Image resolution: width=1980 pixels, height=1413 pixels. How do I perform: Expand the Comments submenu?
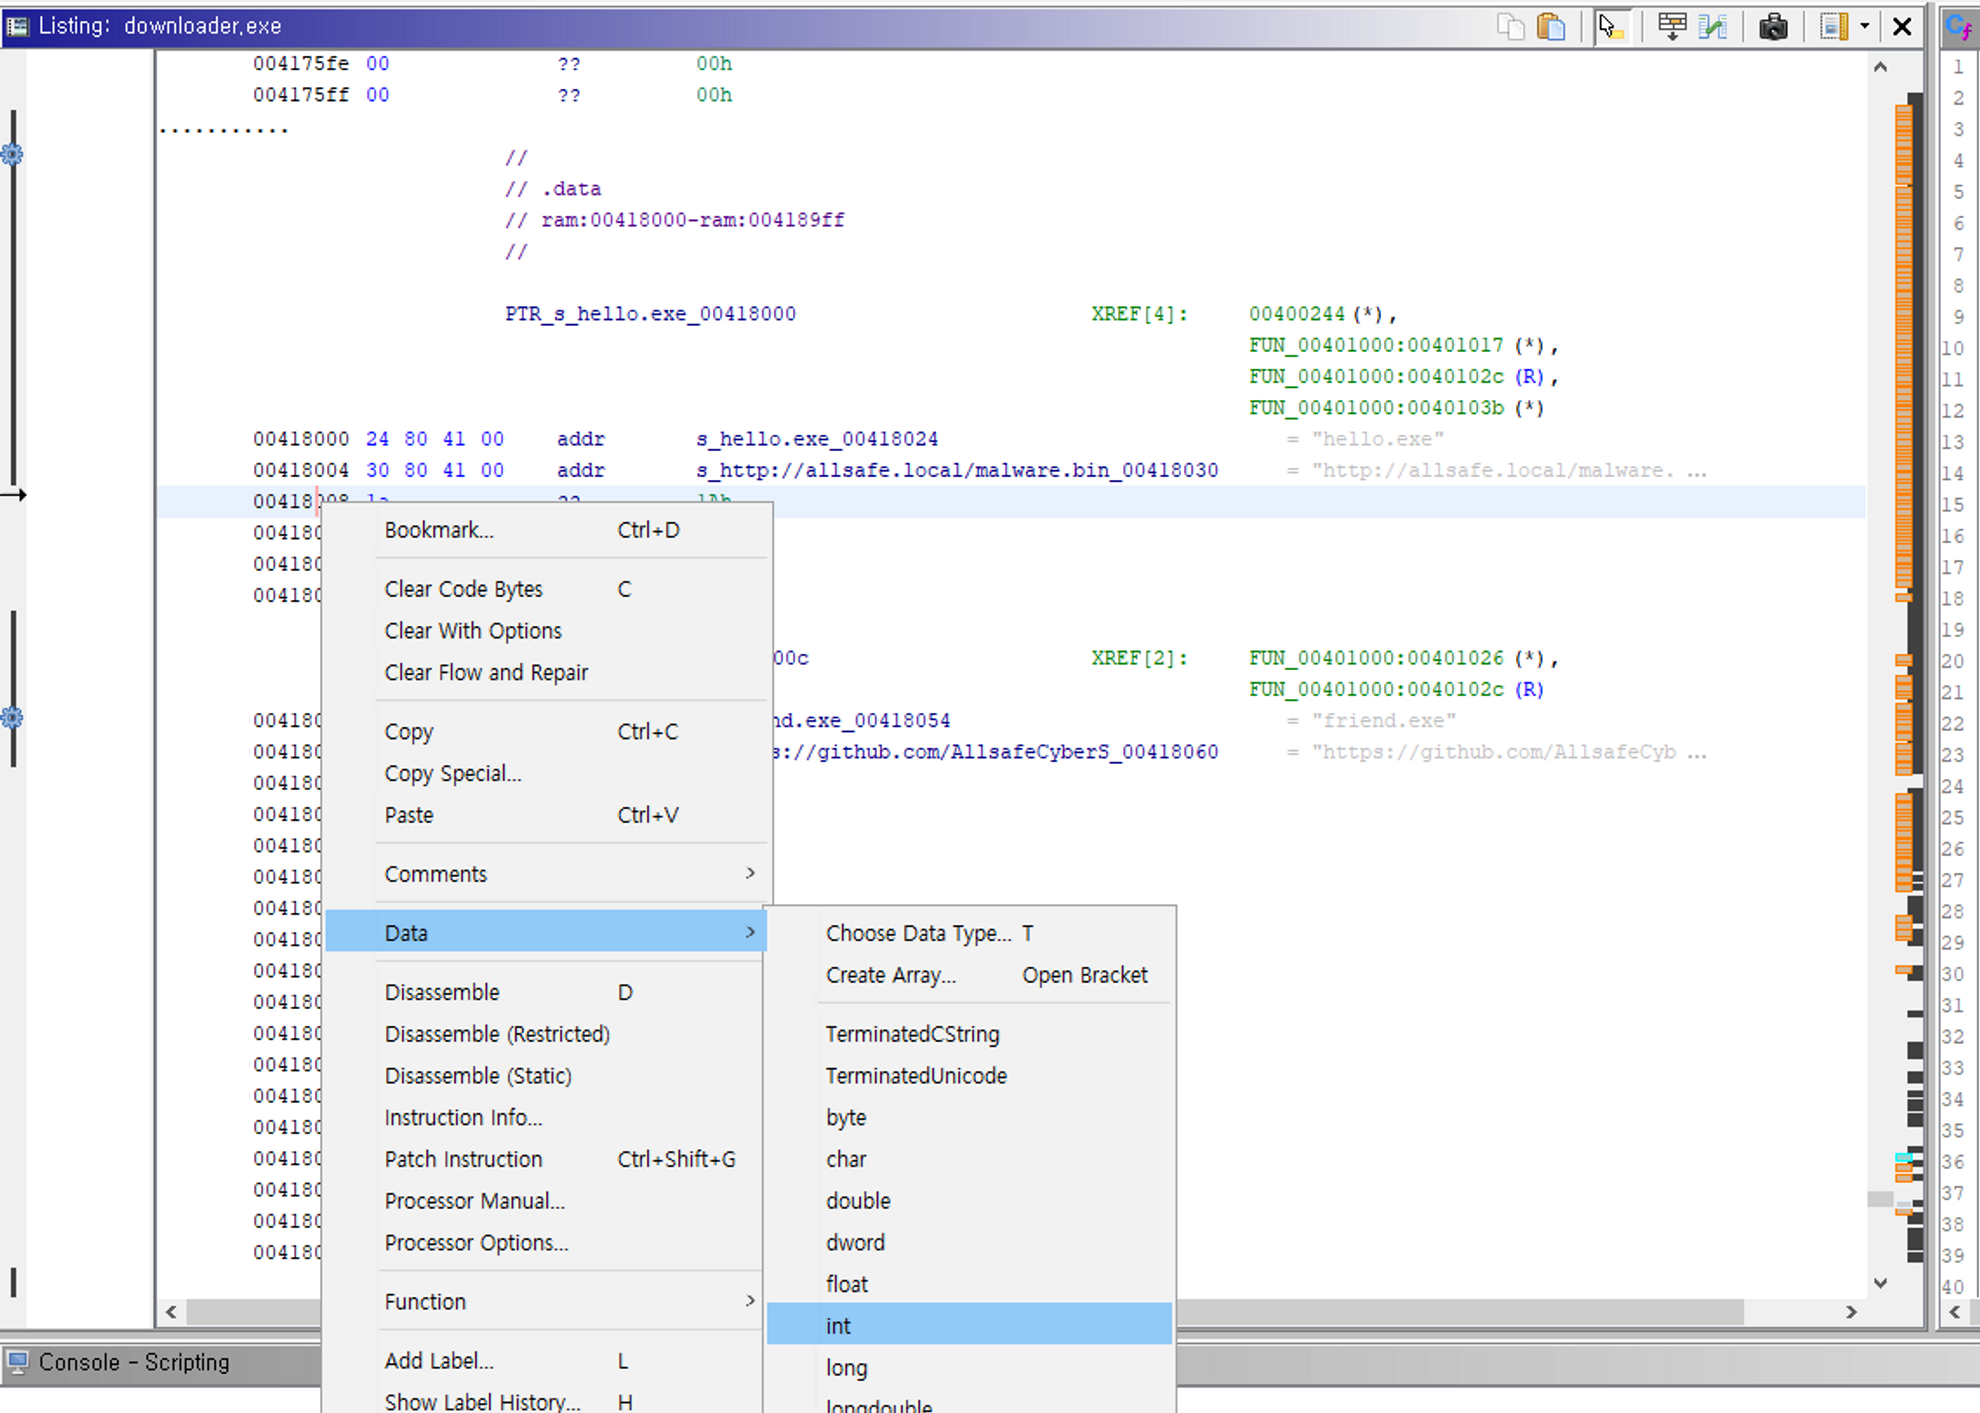pos(546,874)
